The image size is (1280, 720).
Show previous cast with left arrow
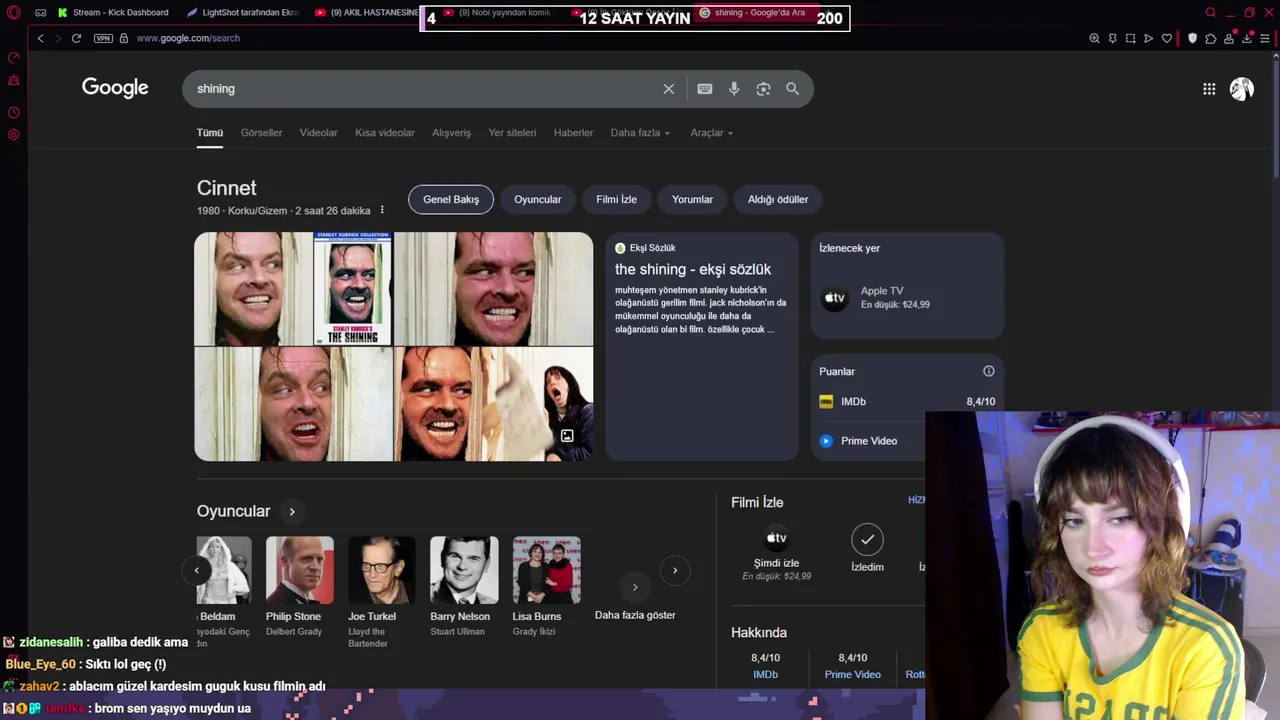pos(196,570)
